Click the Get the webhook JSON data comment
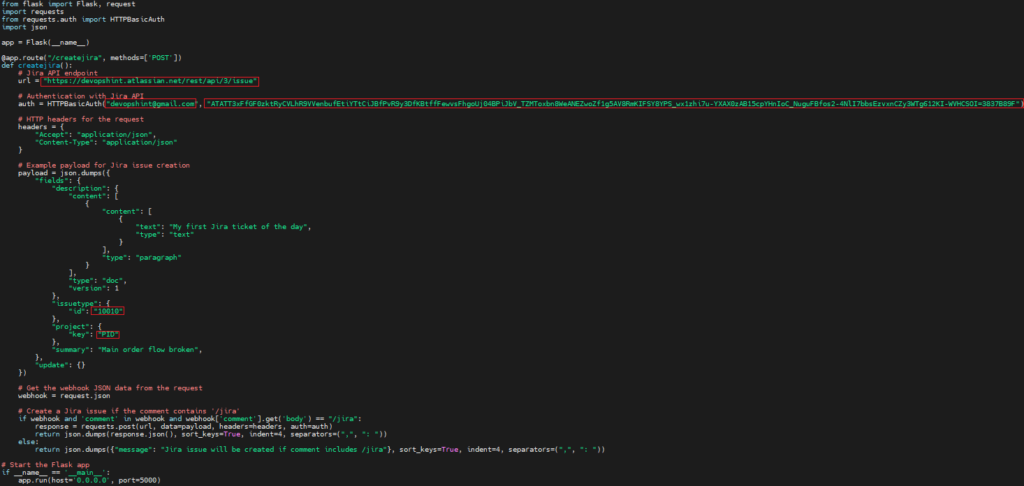This screenshot has width=1024, height=486. tap(110, 388)
